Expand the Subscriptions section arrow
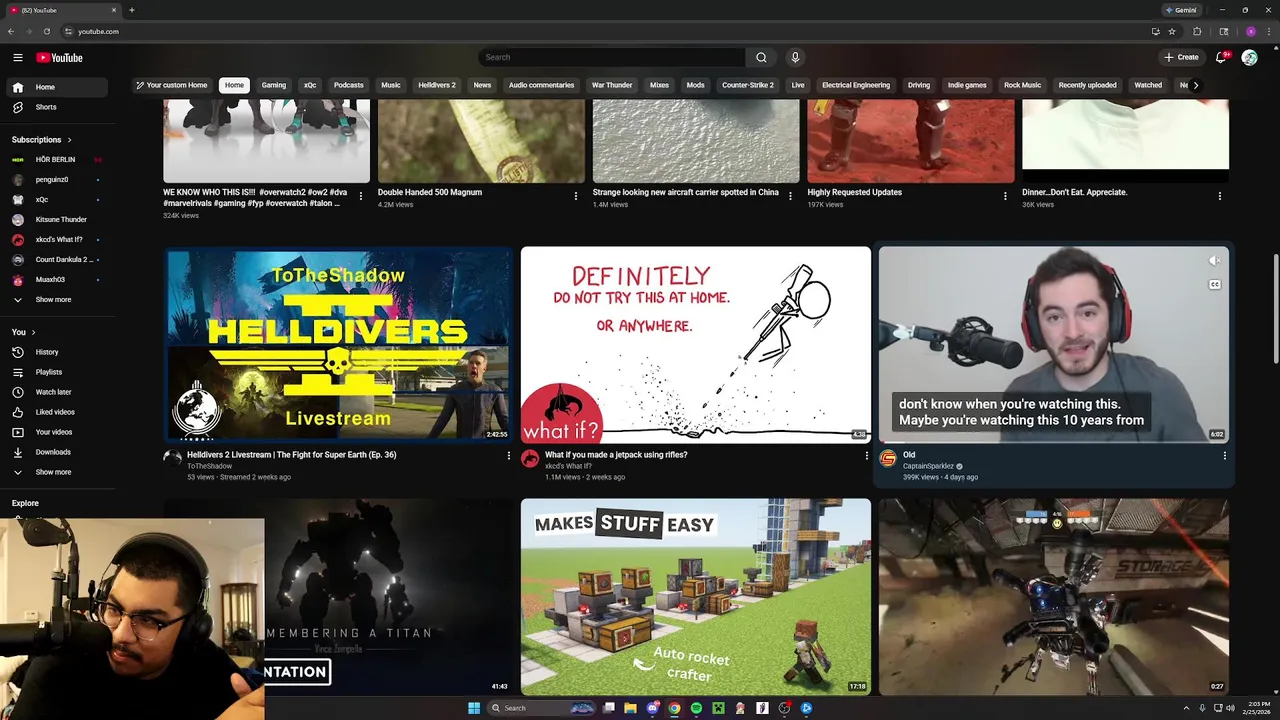Image resolution: width=1280 pixels, height=720 pixels. 69,140
